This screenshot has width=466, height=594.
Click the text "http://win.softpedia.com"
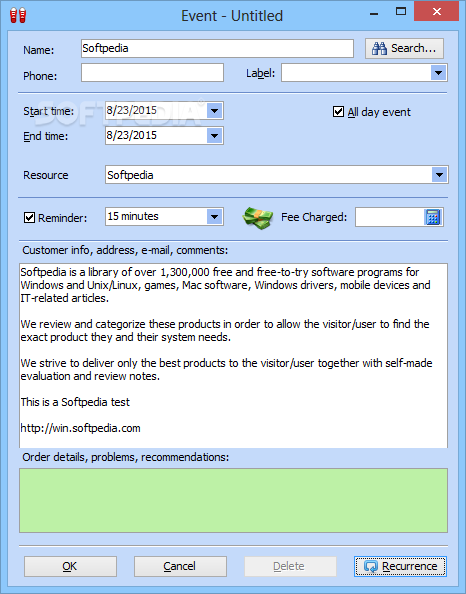coord(80,428)
